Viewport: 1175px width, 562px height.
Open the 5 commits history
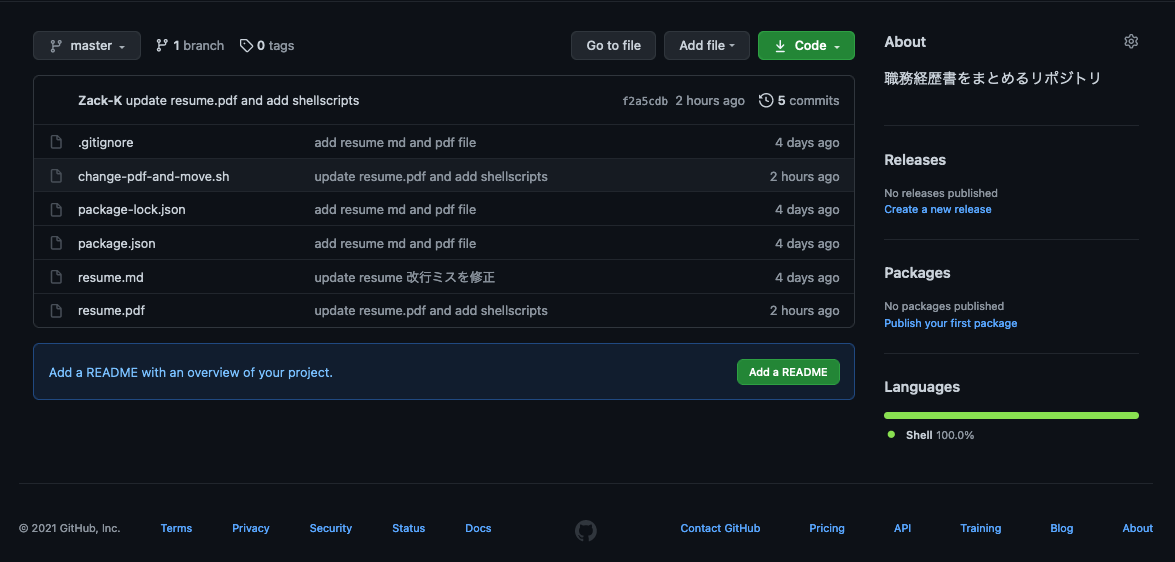799,100
